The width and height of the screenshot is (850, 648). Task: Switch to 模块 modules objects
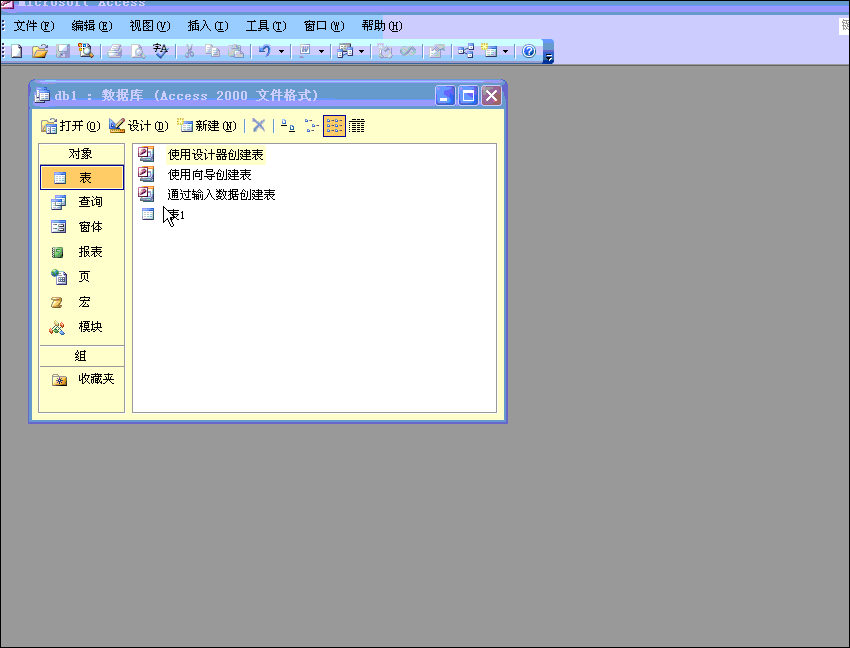pos(82,327)
